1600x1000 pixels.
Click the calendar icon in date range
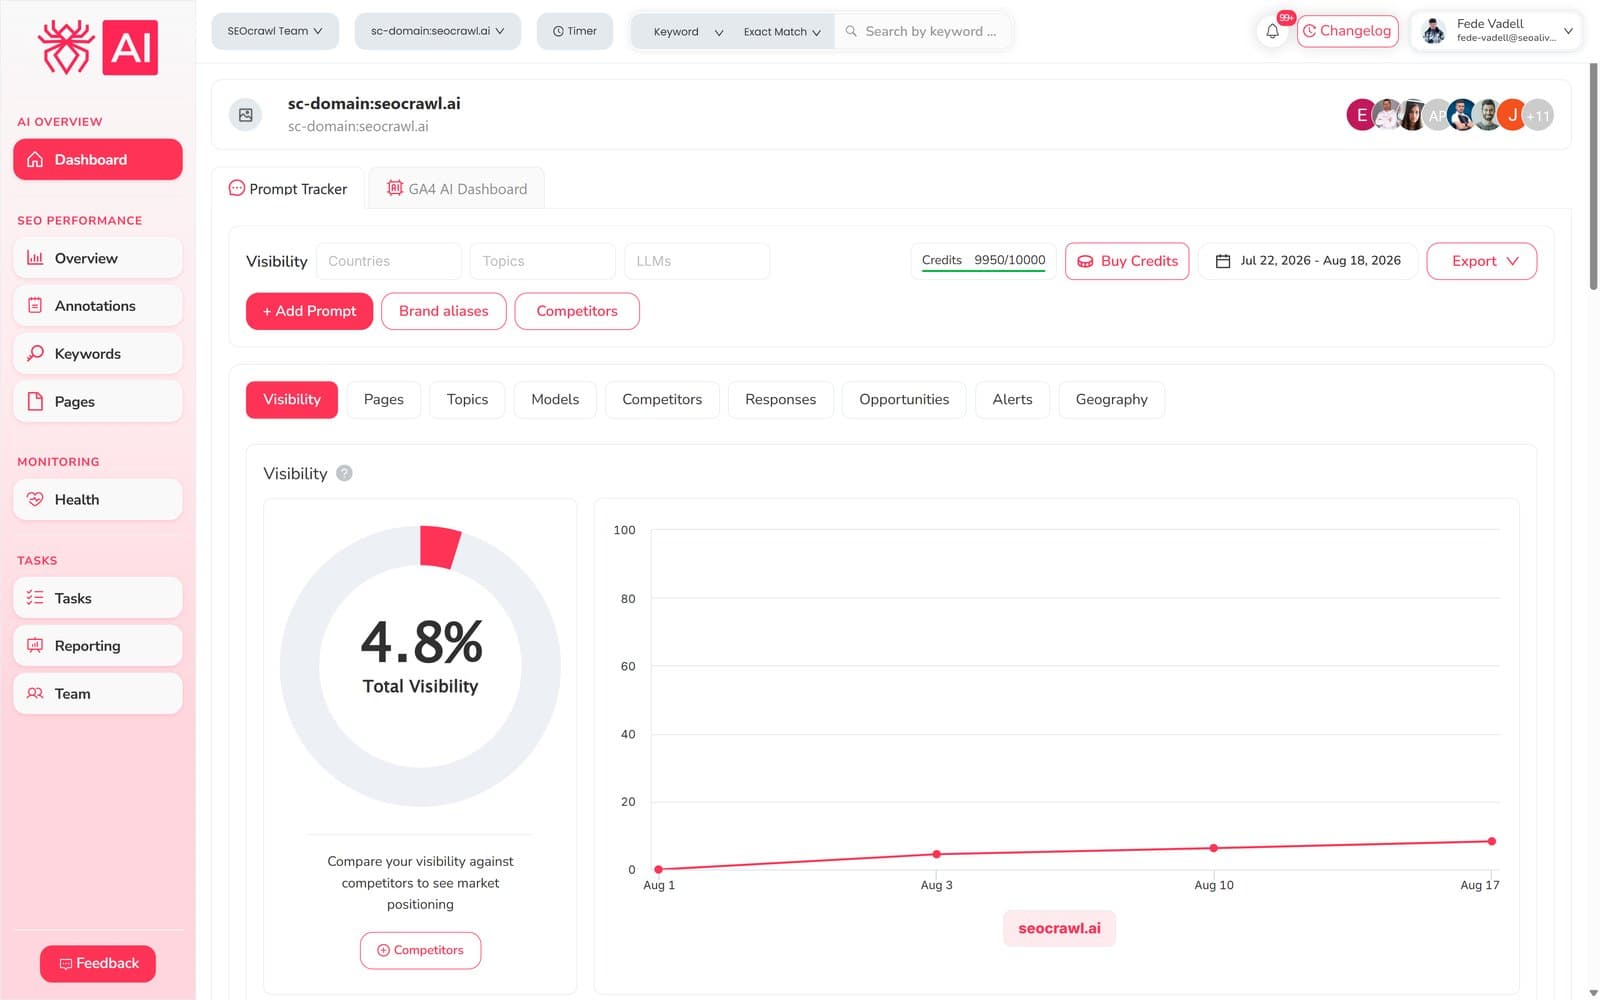tap(1222, 261)
